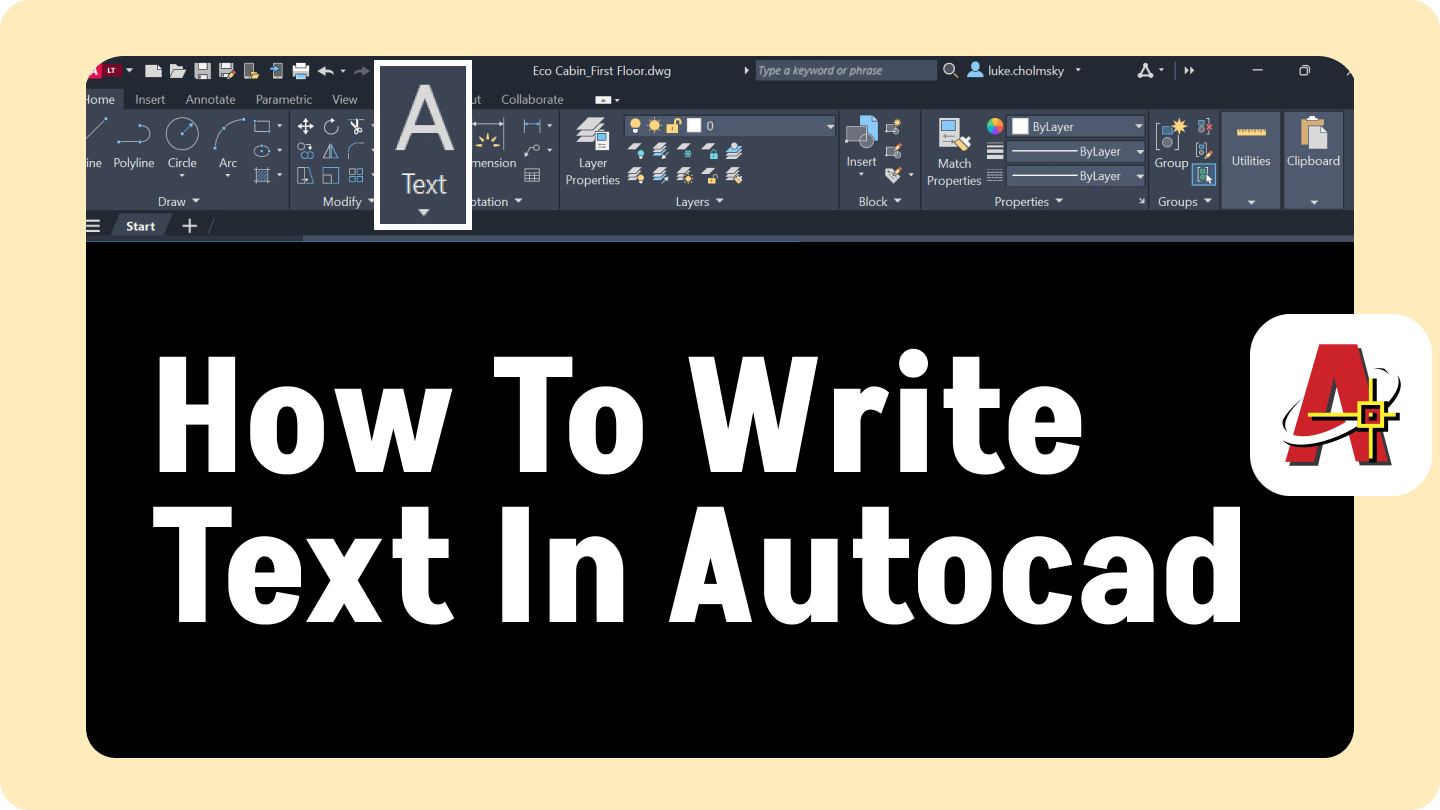Click the plus button to open a new drawing
This screenshot has width=1440, height=810.
189,225
